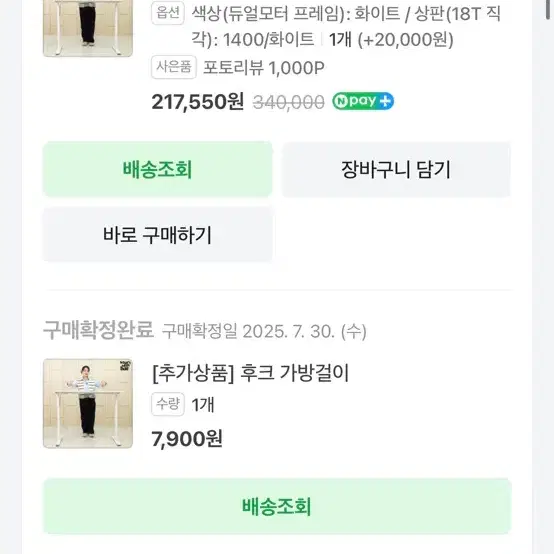Open the standing desk product thumbnail at top
The height and width of the screenshot is (554, 554).
pos(88,28)
